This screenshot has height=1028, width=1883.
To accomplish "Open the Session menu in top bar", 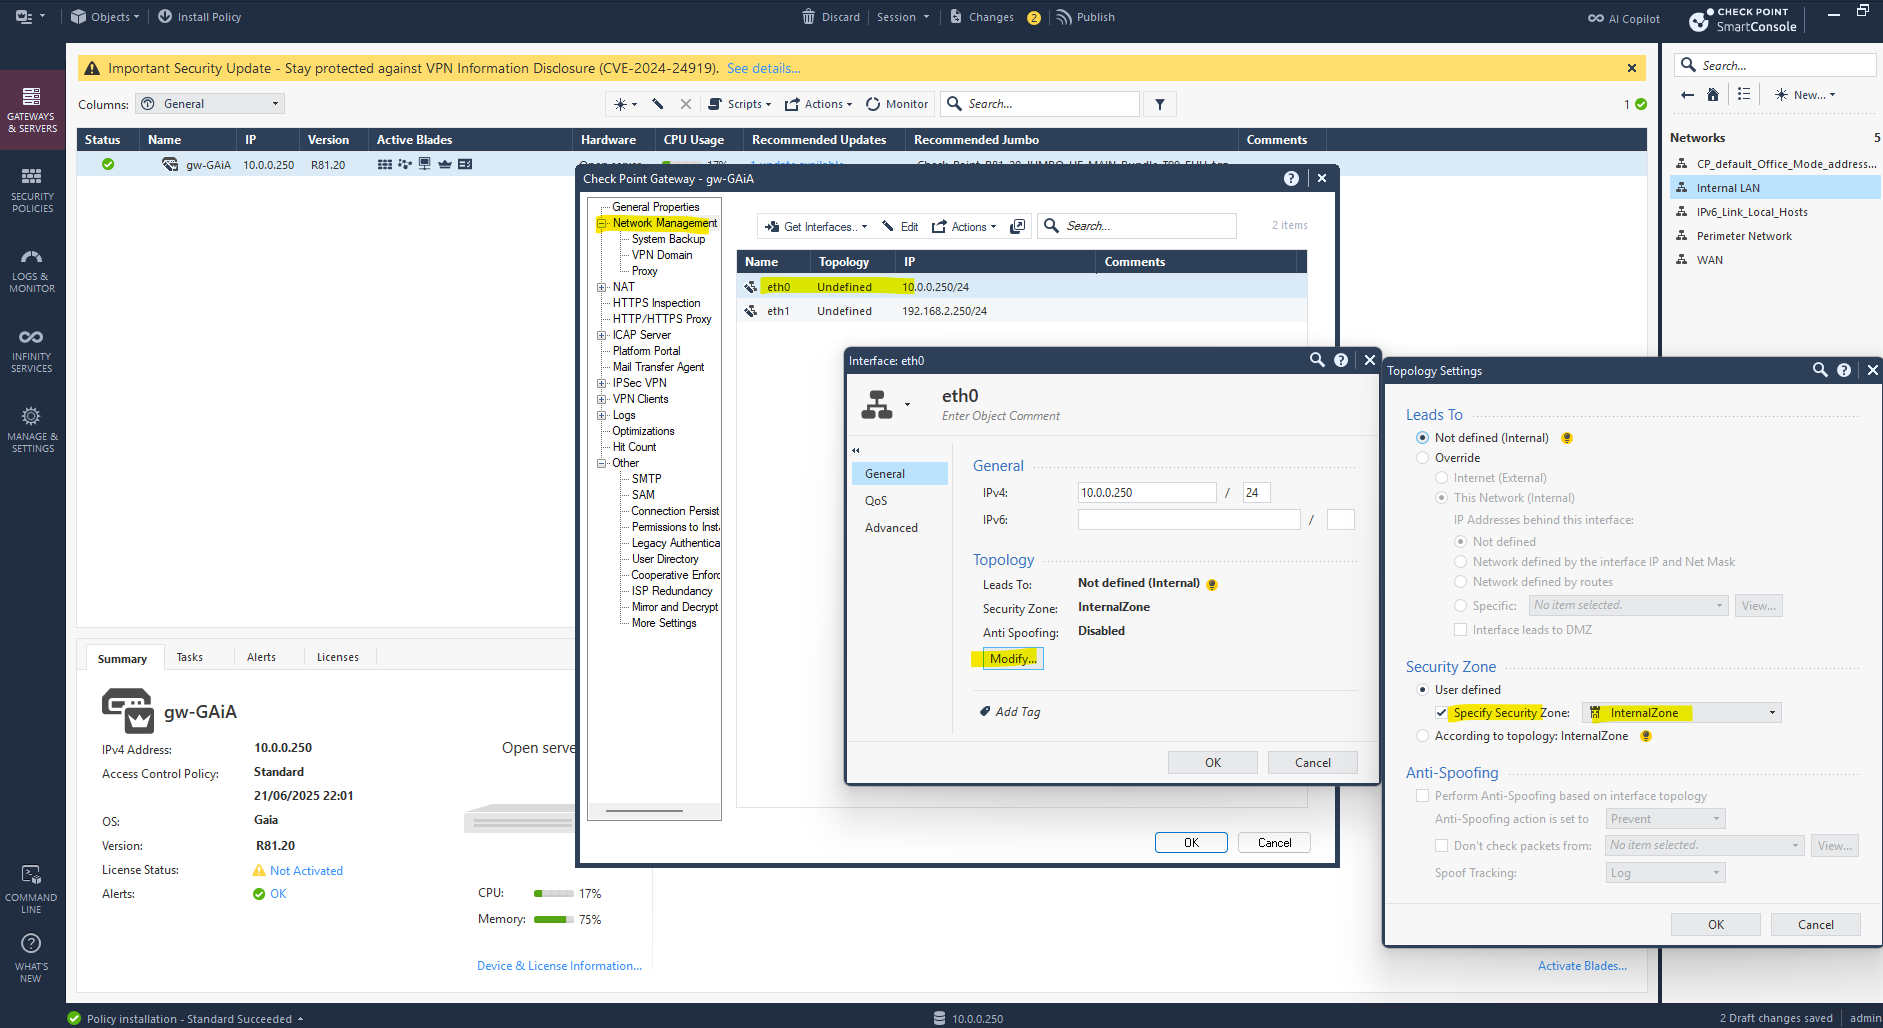I will click(902, 17).
